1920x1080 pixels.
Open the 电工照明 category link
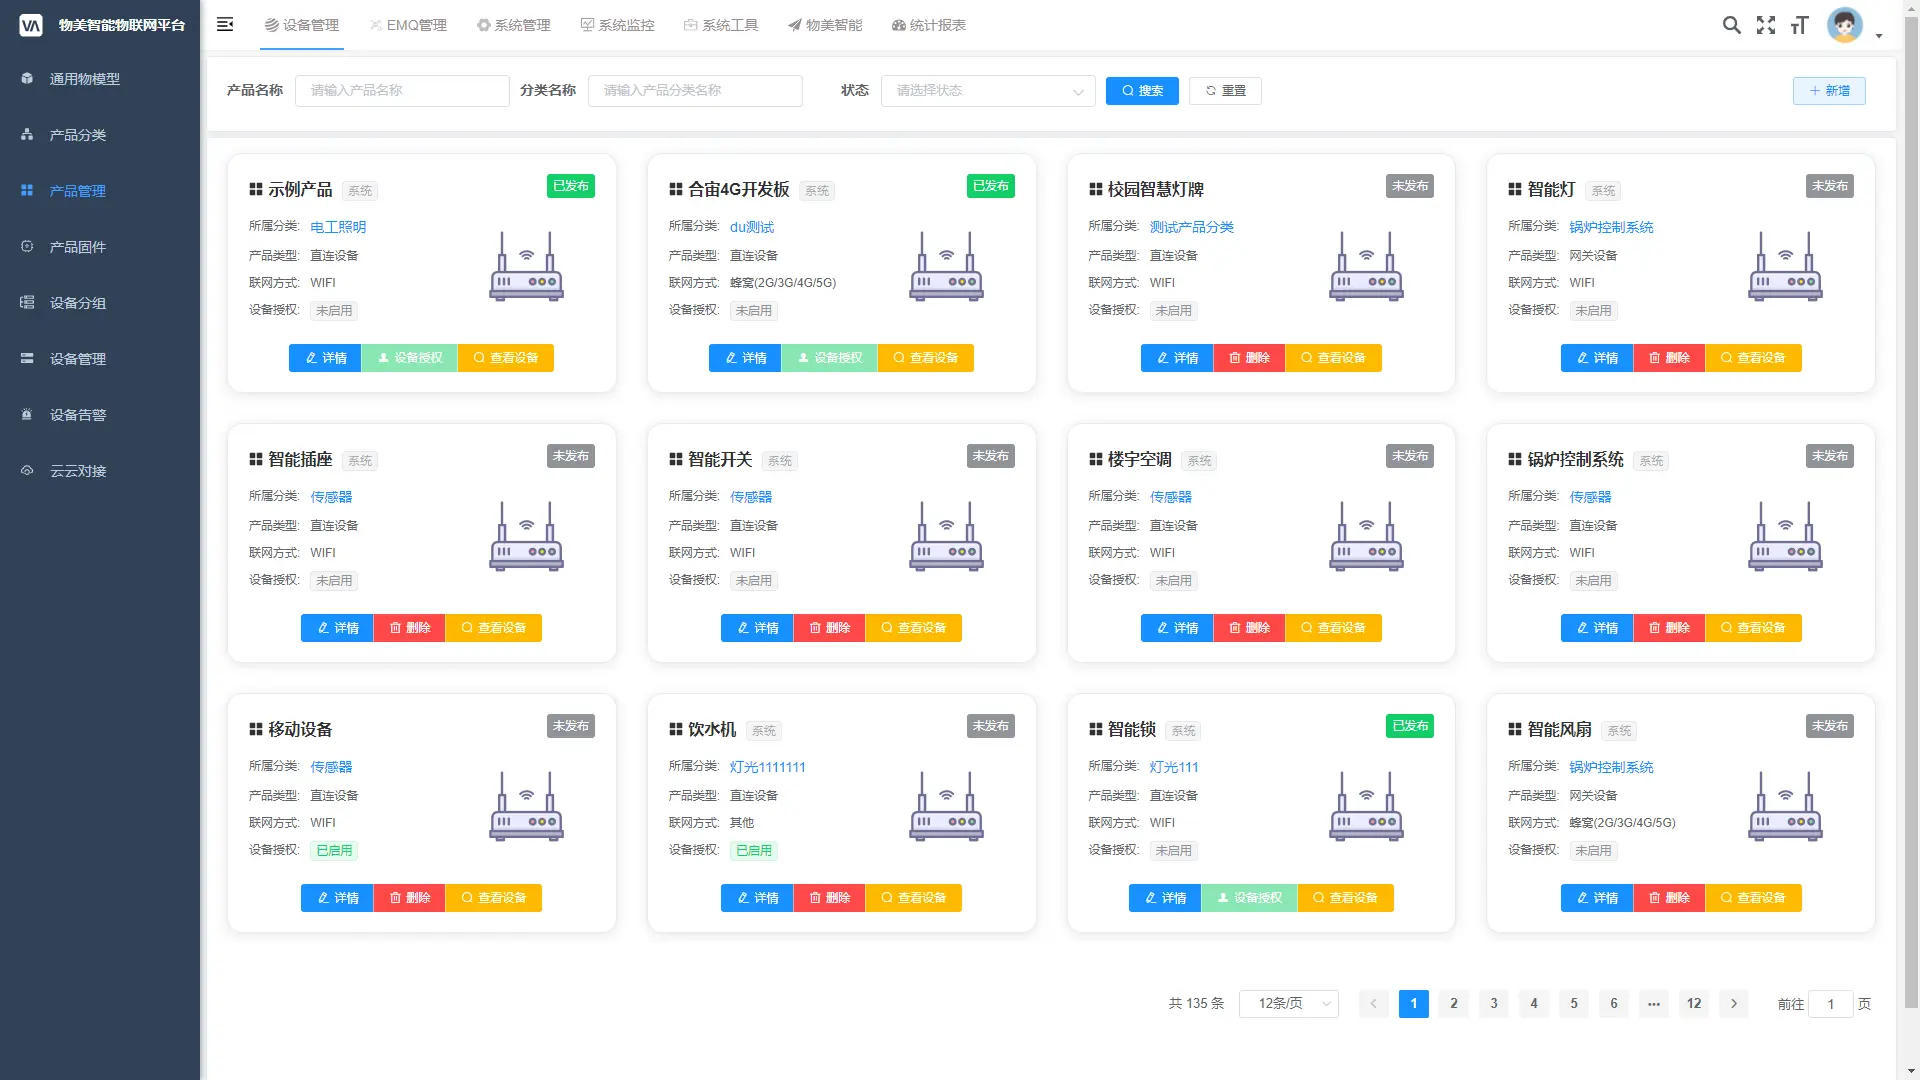(340, 227)
